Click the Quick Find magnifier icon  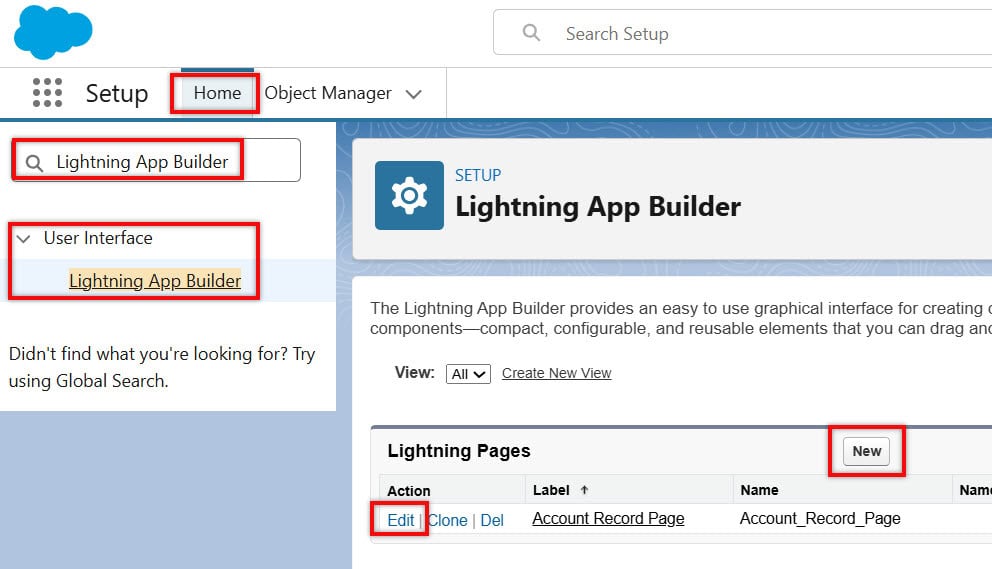34,163
